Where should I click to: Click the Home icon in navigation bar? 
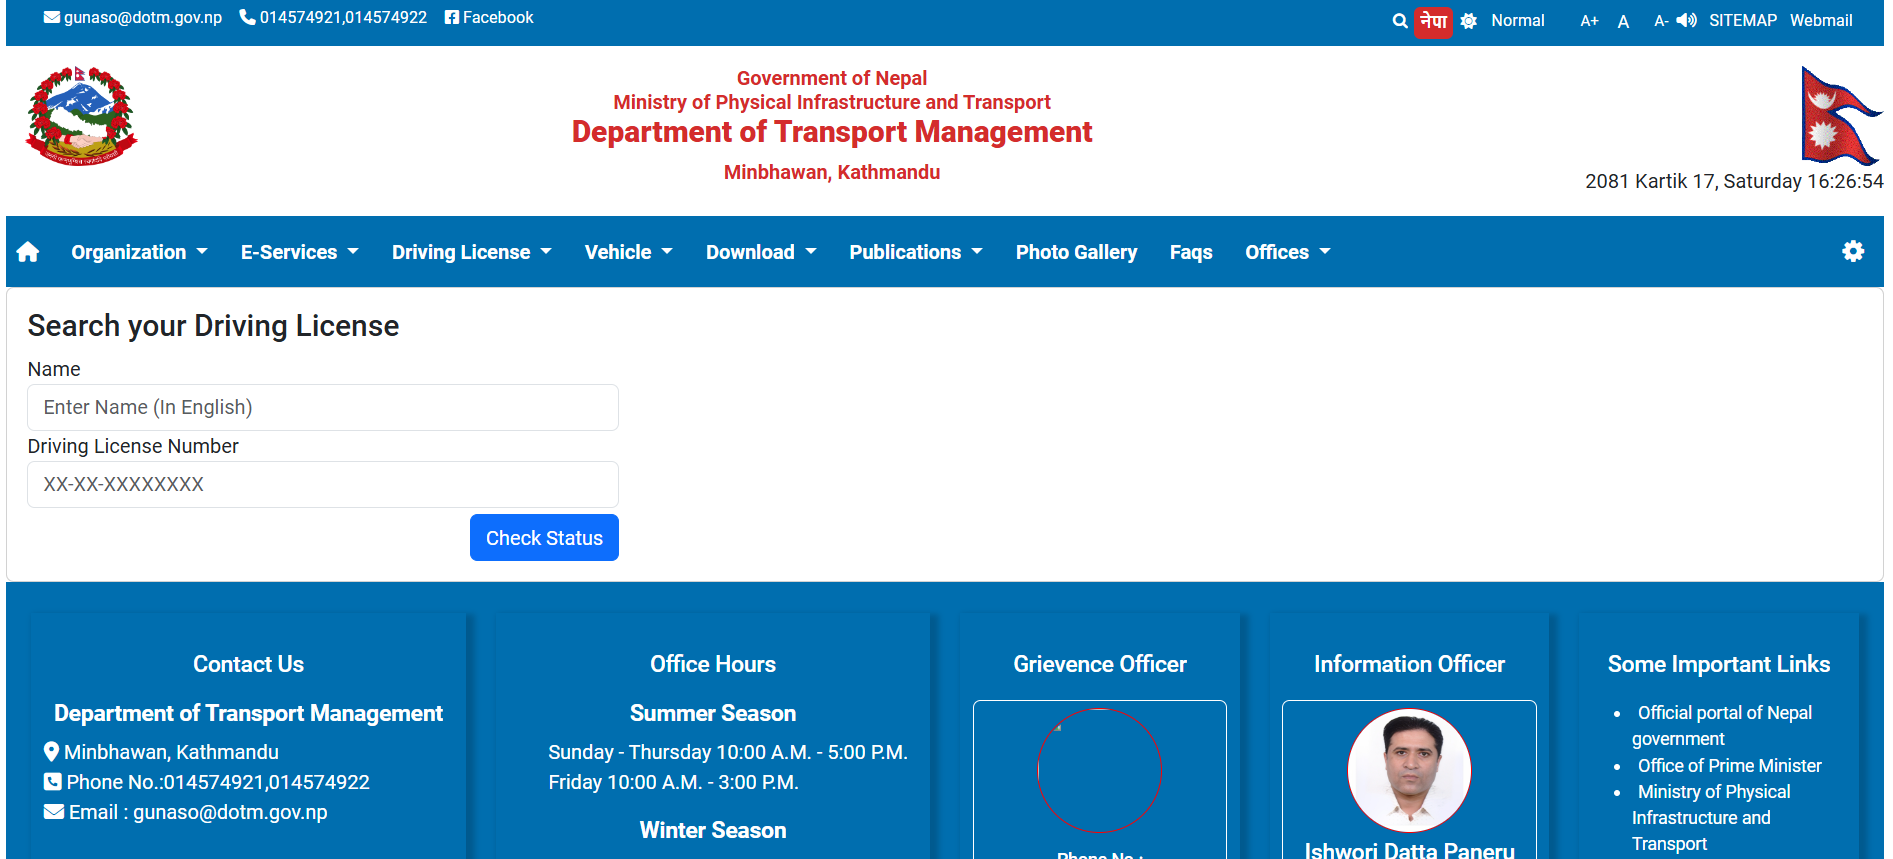click(28, 252)
